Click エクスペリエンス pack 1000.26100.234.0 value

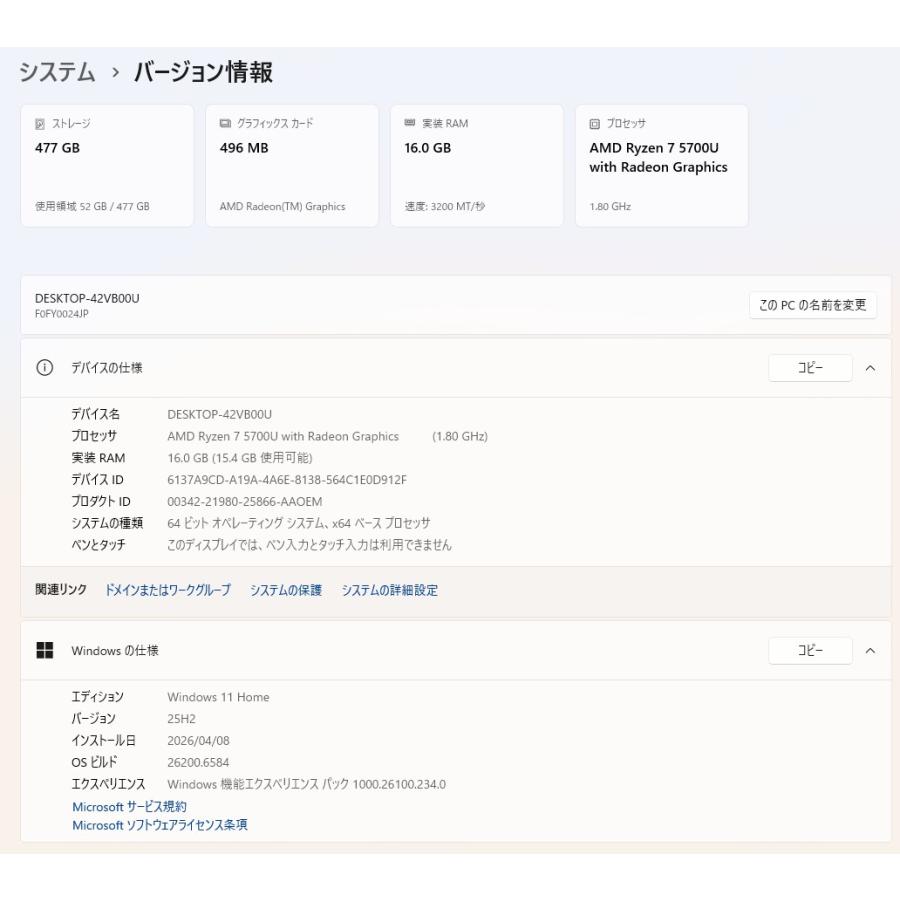[x=307, y=784]
